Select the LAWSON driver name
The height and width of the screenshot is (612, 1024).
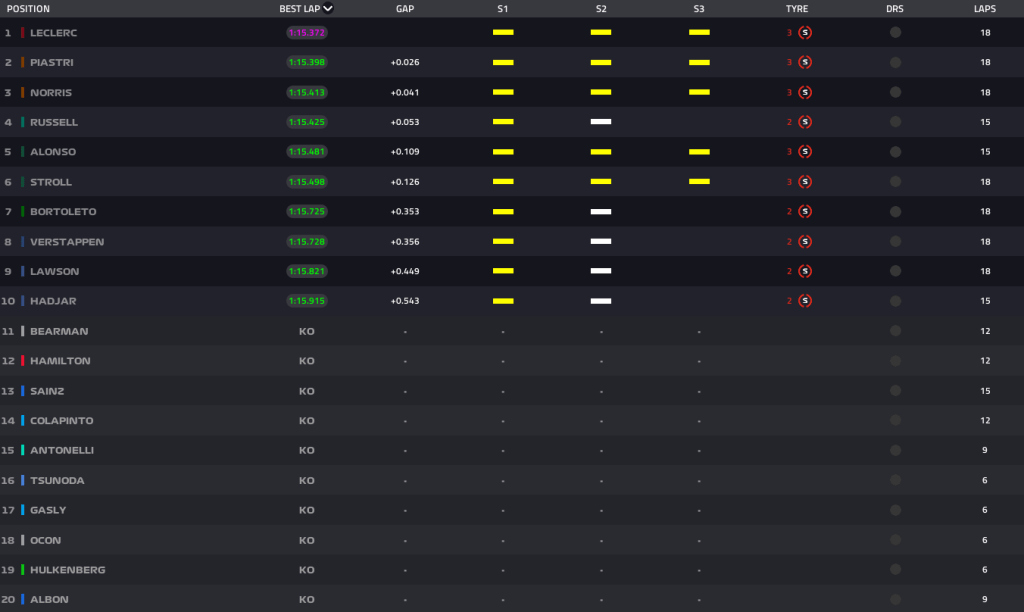(55, 271)
